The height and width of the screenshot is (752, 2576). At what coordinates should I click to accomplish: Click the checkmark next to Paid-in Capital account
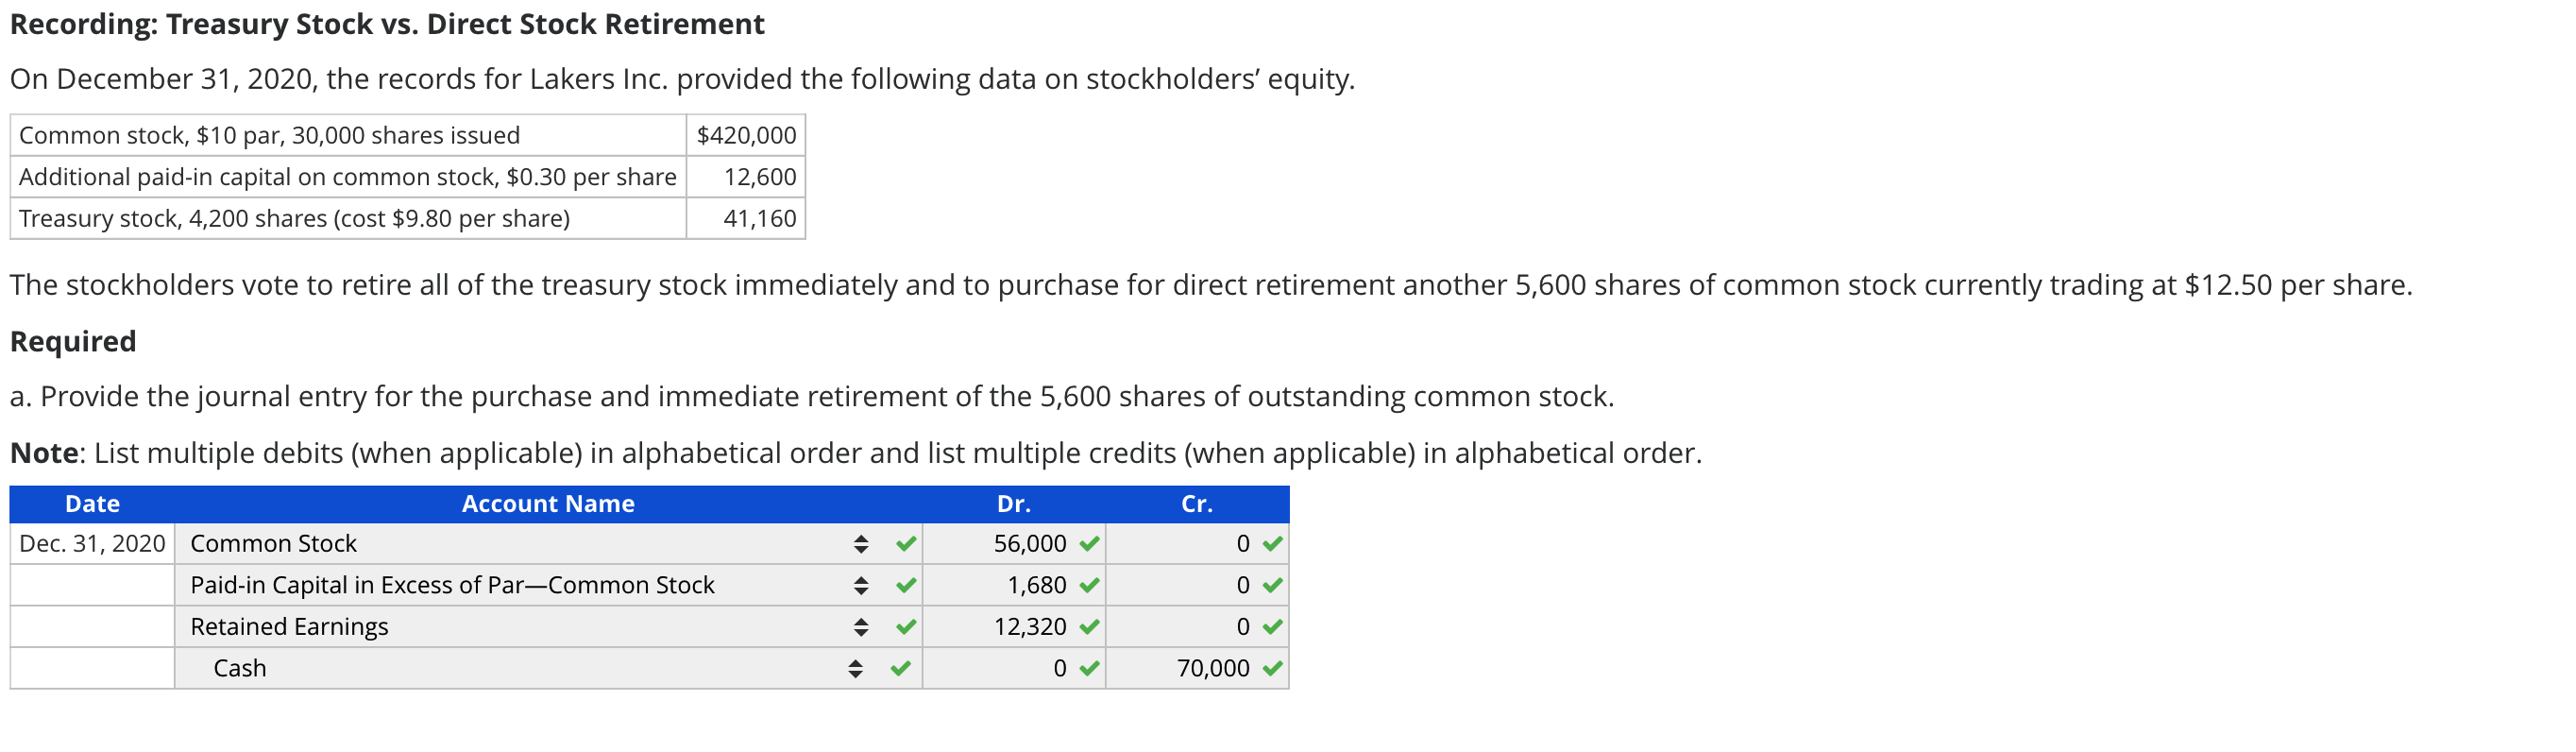[905, 585]
